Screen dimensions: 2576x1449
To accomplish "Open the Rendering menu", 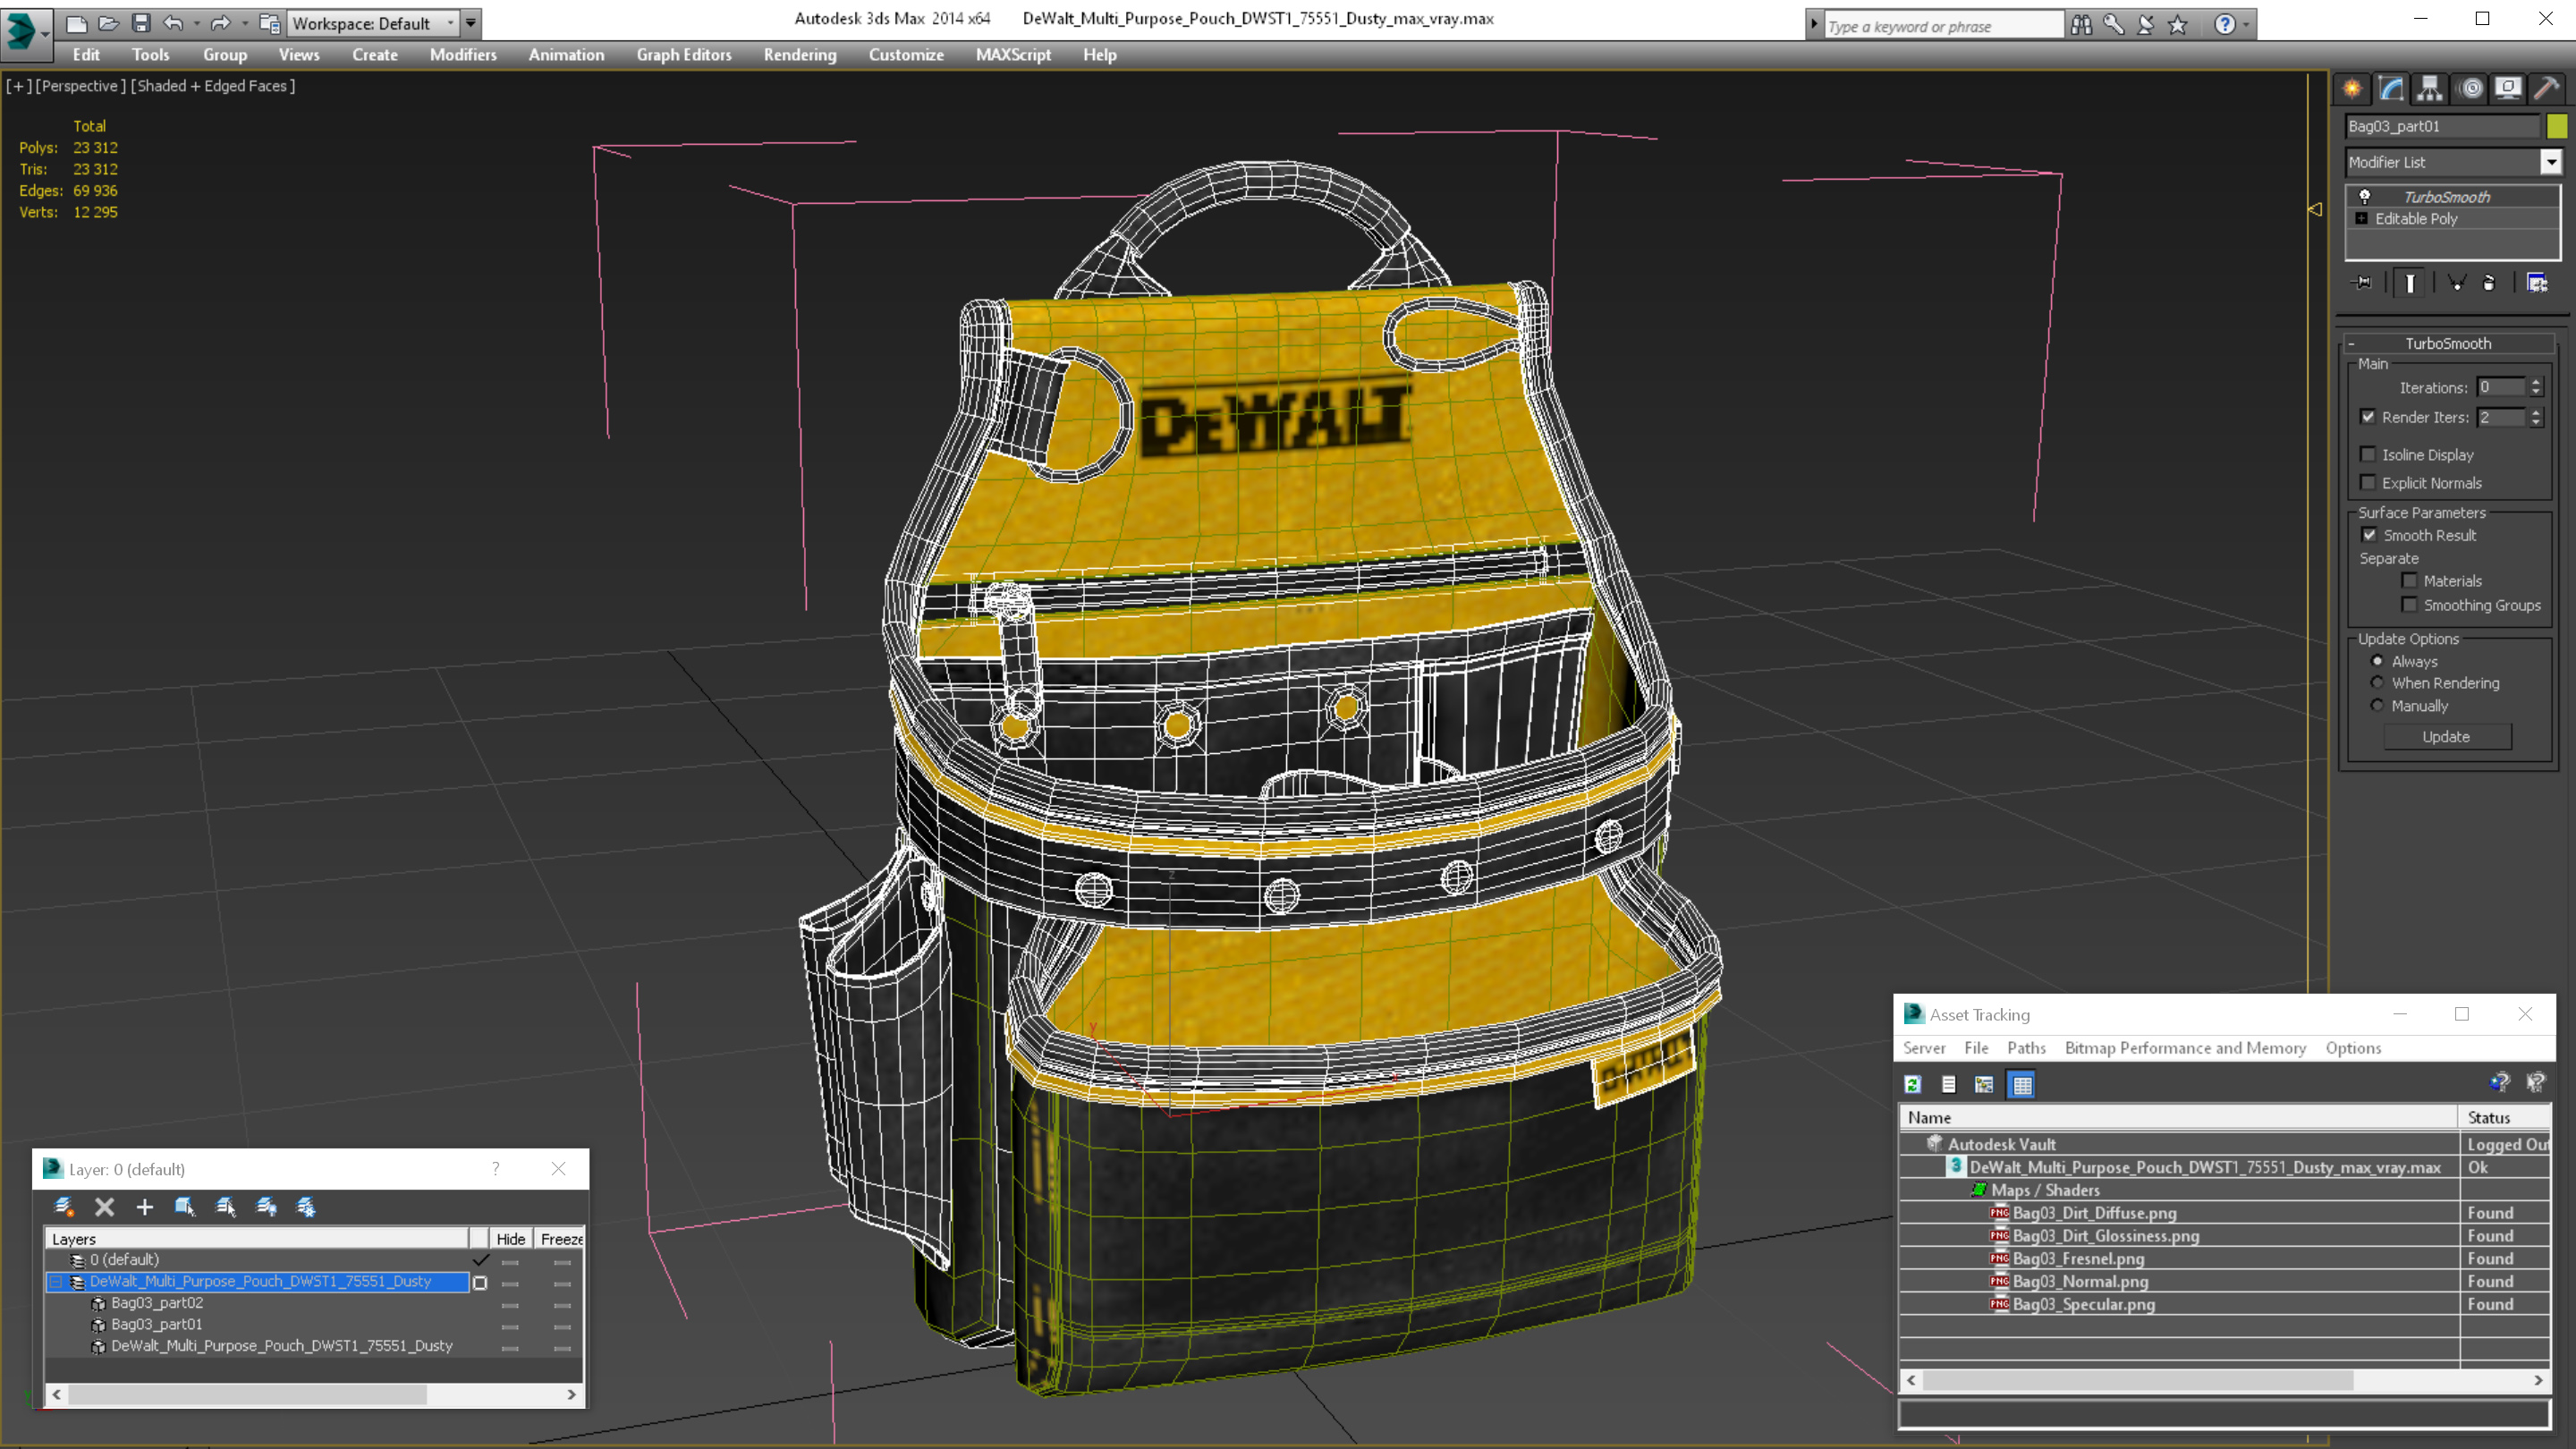I will pos(799,55).
